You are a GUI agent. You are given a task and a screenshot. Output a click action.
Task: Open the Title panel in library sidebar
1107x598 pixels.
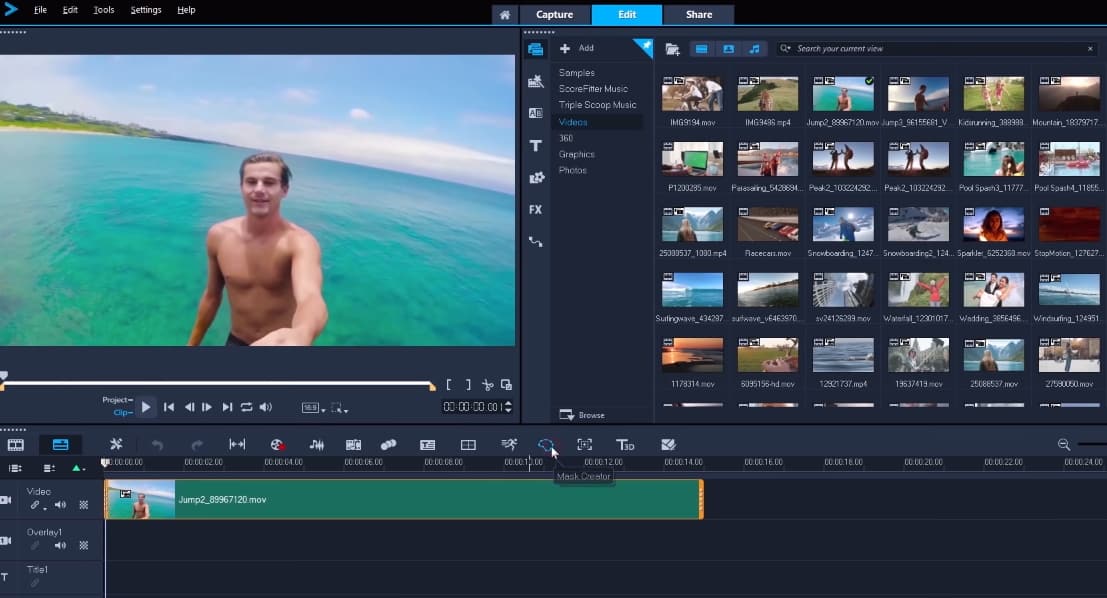click(536, 146)
